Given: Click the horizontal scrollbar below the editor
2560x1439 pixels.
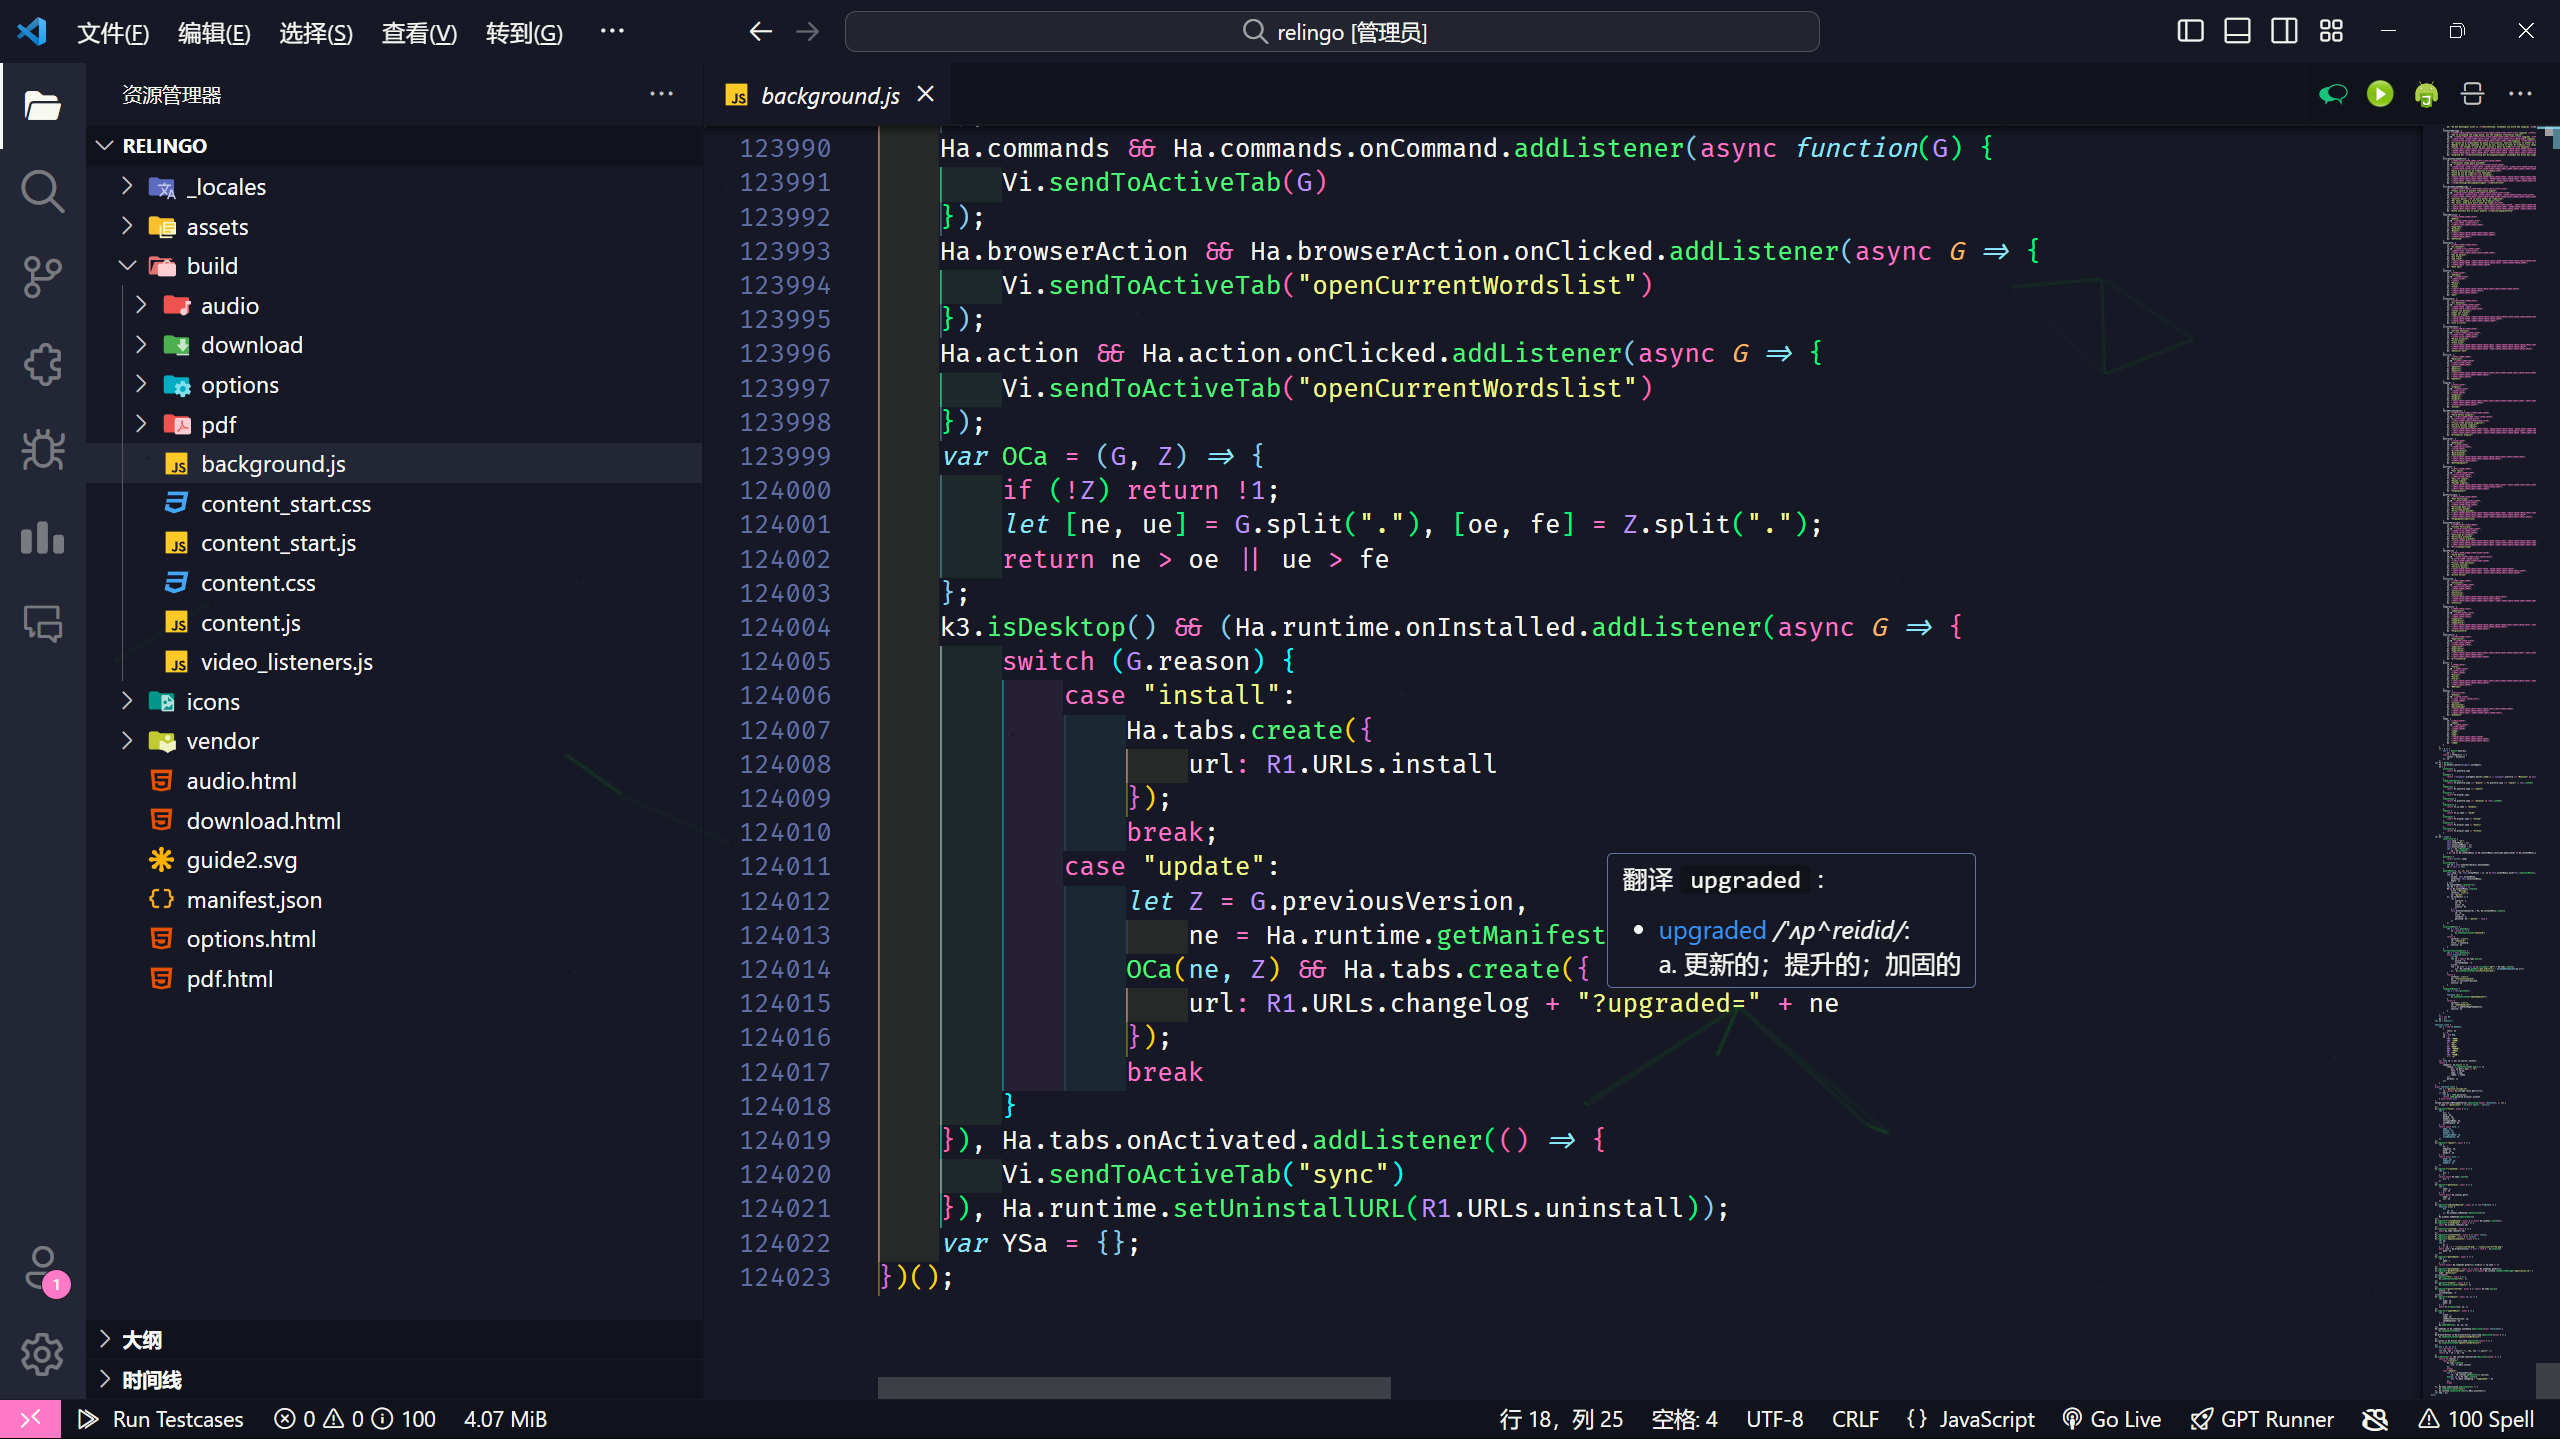Looking at the screenshot, I should coord(1133,1388).
